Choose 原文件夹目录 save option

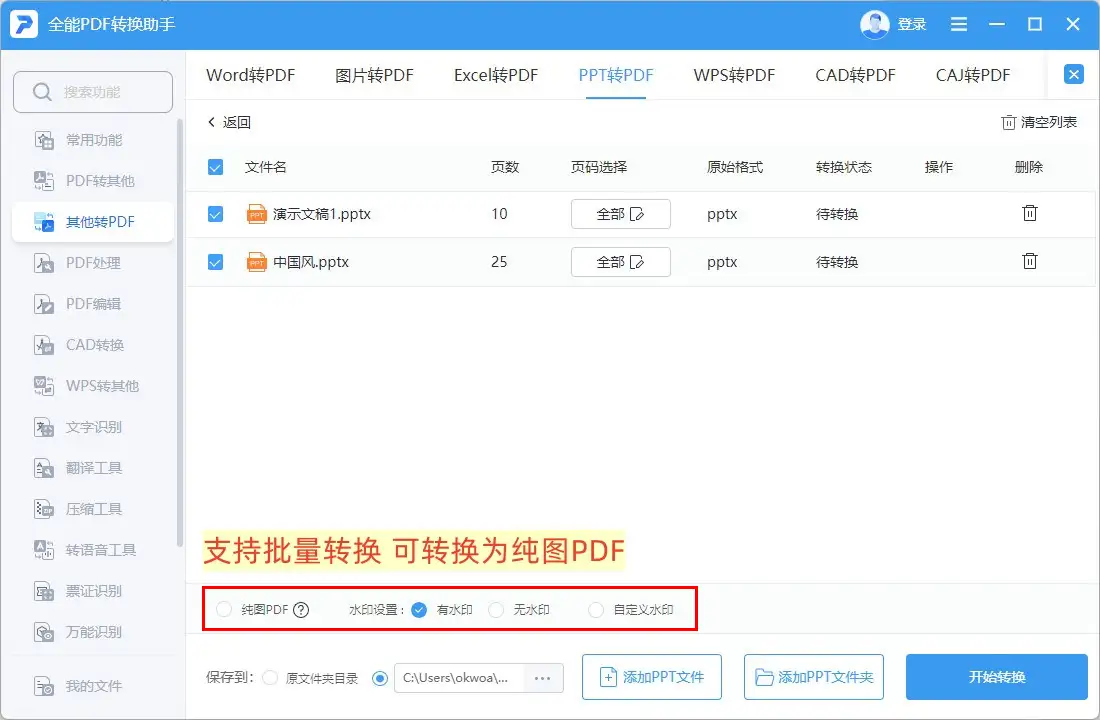(269, 678)
